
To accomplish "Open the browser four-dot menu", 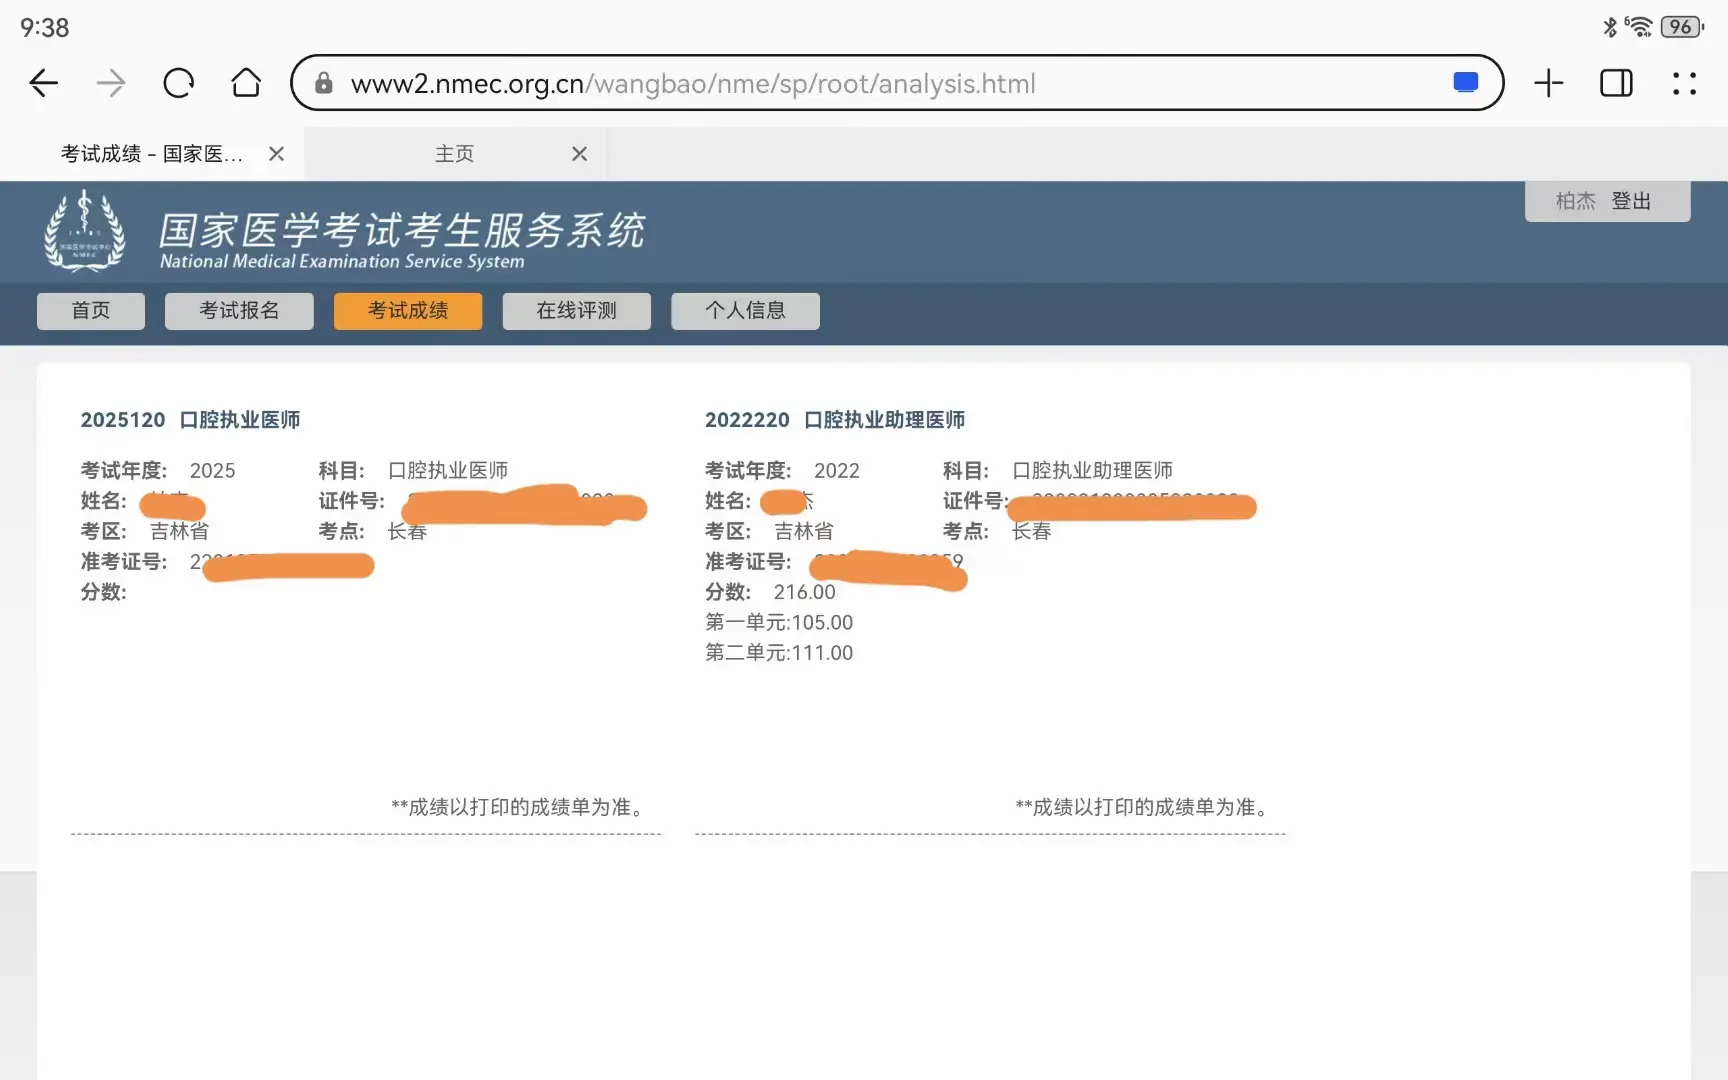I will tap(1684, 83).
